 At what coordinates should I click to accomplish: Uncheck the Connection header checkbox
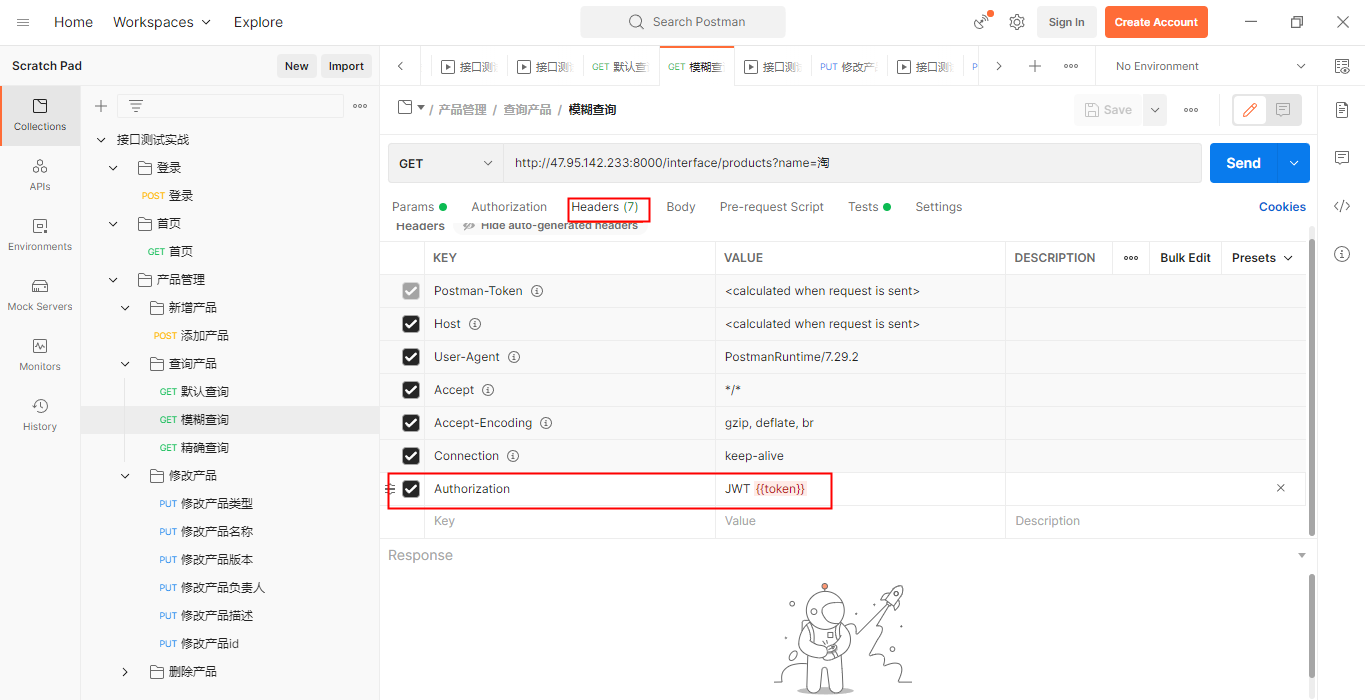pos(411,456)
